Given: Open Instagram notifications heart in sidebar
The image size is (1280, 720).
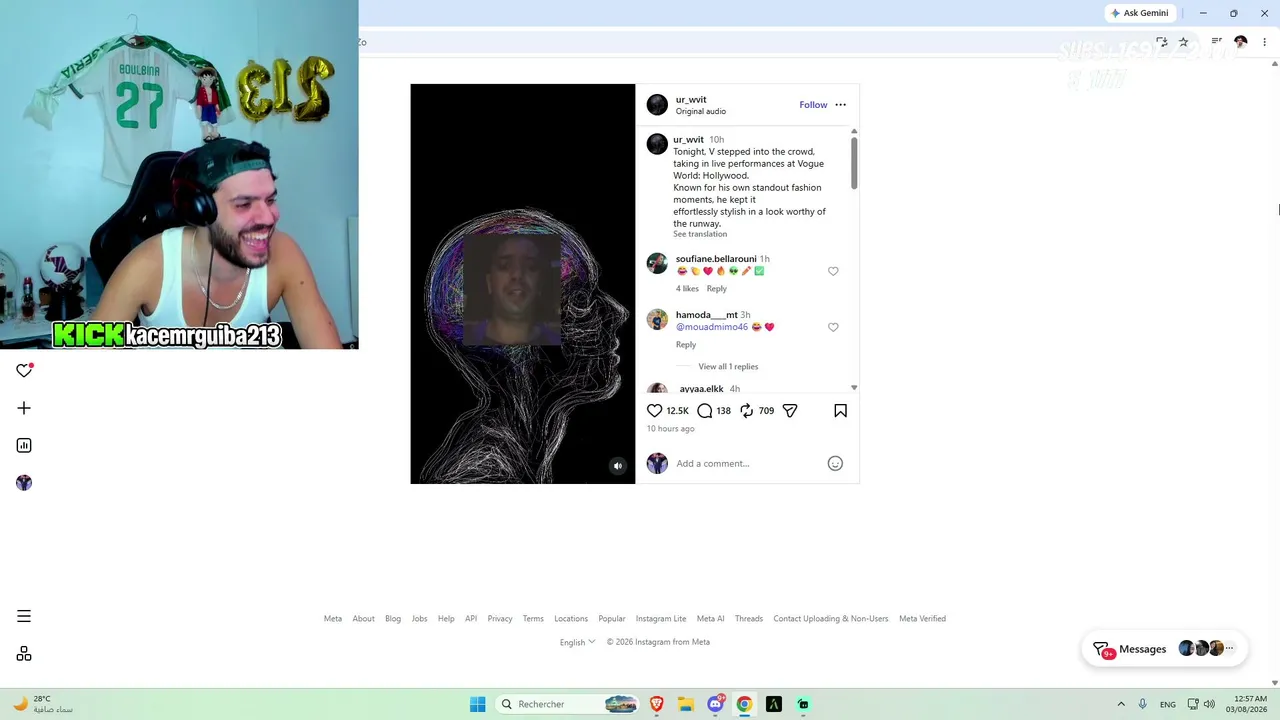Looking at the screenshot, I should point(24,370).
